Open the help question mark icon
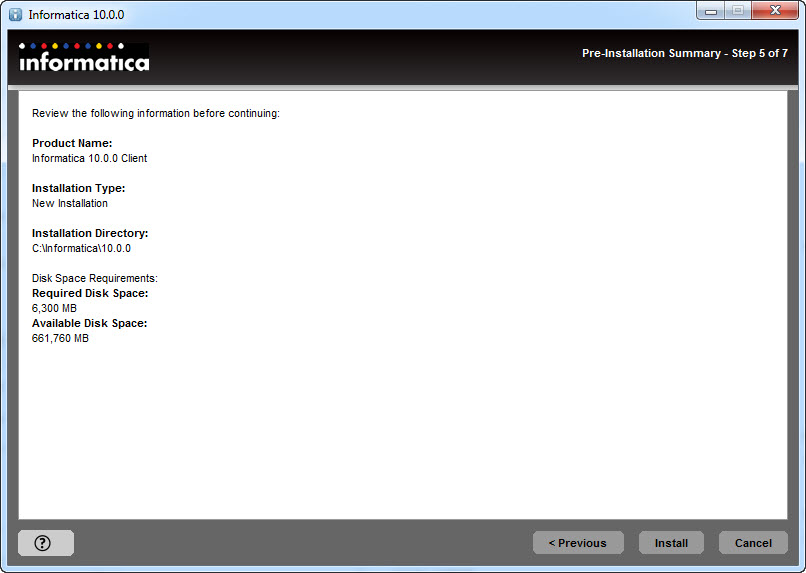 (x=46, y=543)
